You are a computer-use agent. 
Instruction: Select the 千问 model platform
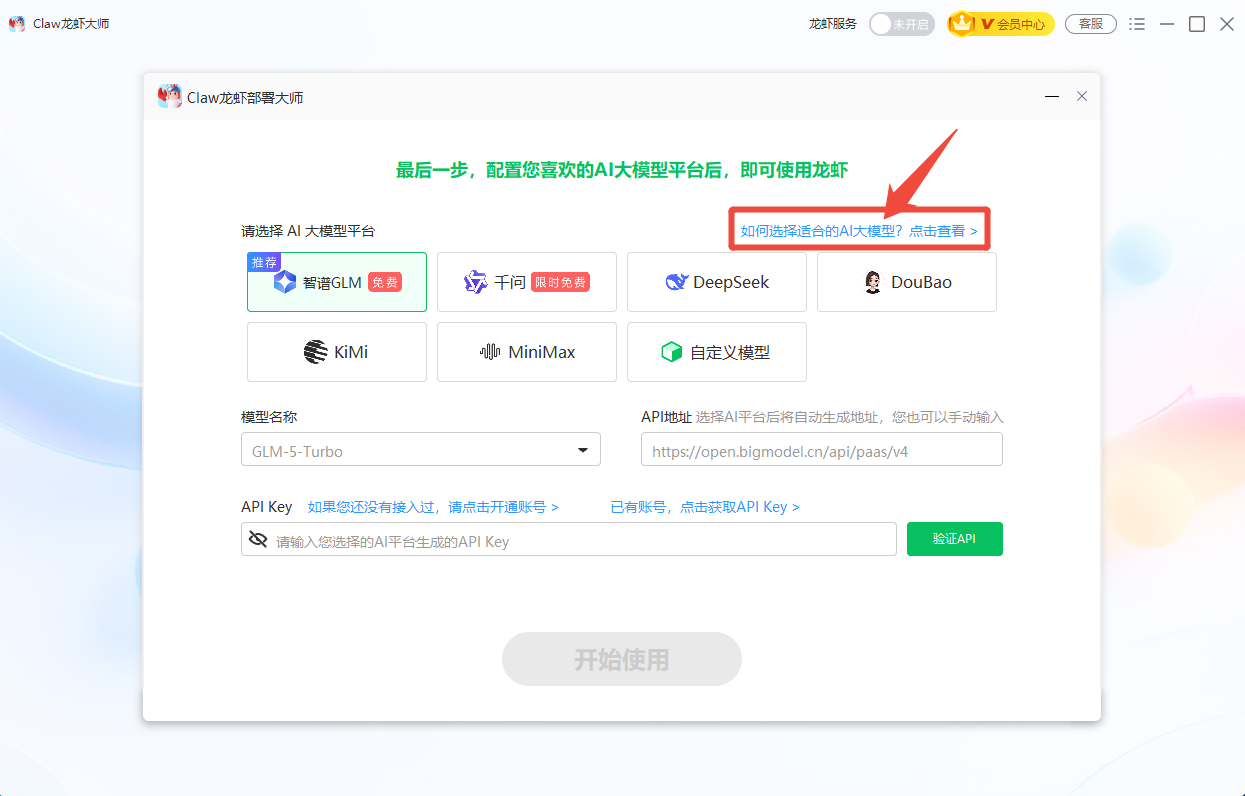(x=526, y=281)
